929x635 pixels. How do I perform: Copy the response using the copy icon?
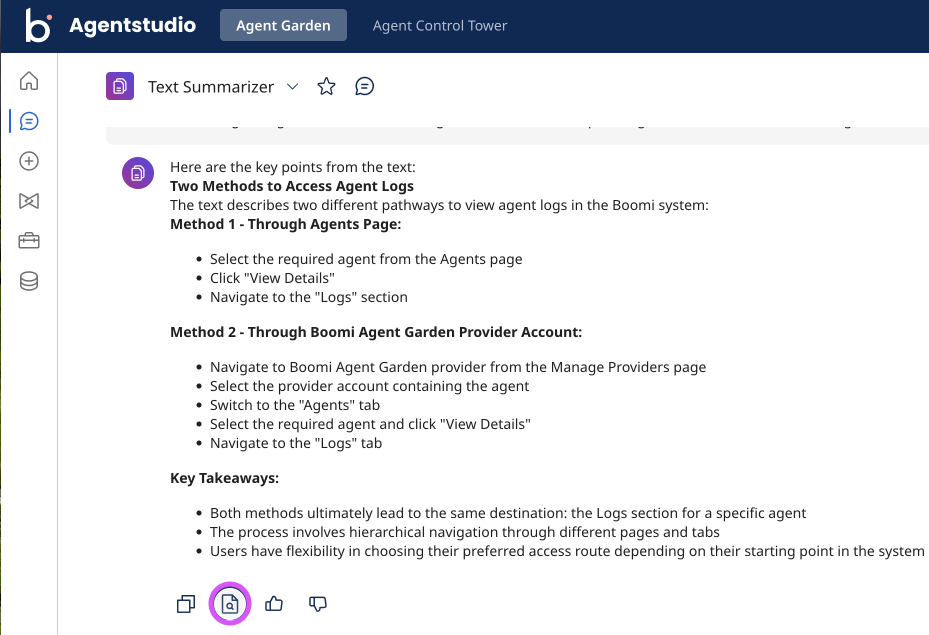(185, 604)
